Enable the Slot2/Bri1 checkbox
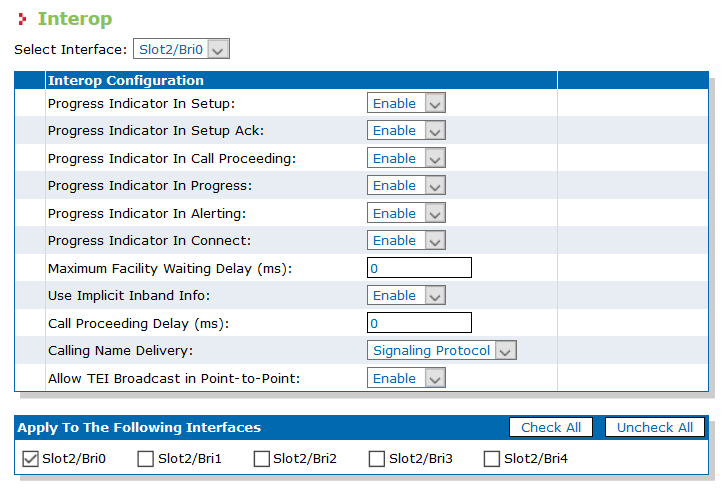Viewport: 728px width, 489px height. click(x=146, y=459)
